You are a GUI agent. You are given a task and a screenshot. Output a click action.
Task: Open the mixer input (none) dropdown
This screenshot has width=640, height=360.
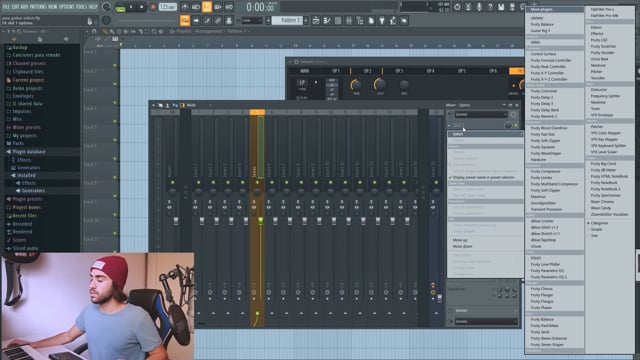coord(481,115)
